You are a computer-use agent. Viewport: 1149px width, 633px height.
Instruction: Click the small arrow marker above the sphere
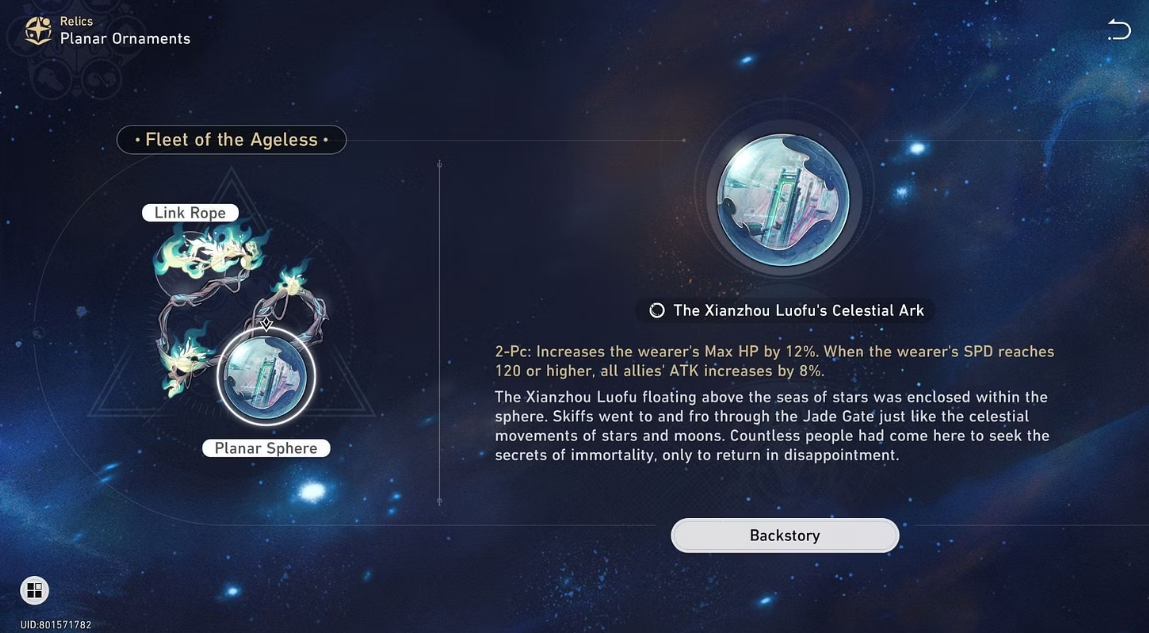tap(266, 323)
